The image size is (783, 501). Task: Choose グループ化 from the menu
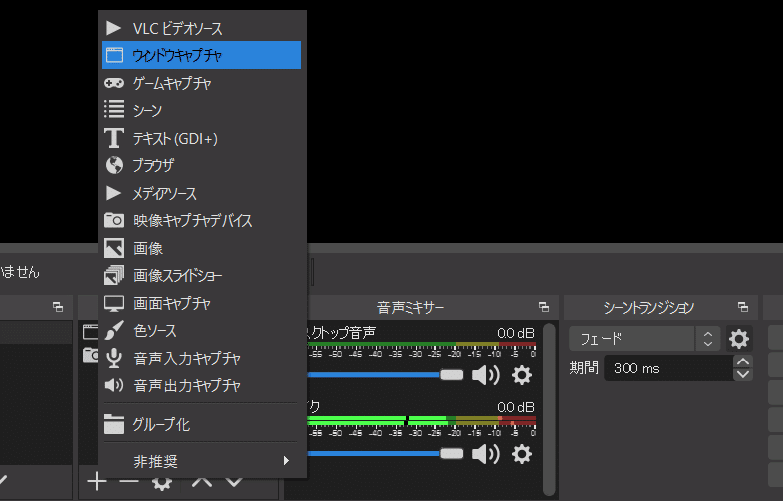pyautogui.click(x=201, y=424)
